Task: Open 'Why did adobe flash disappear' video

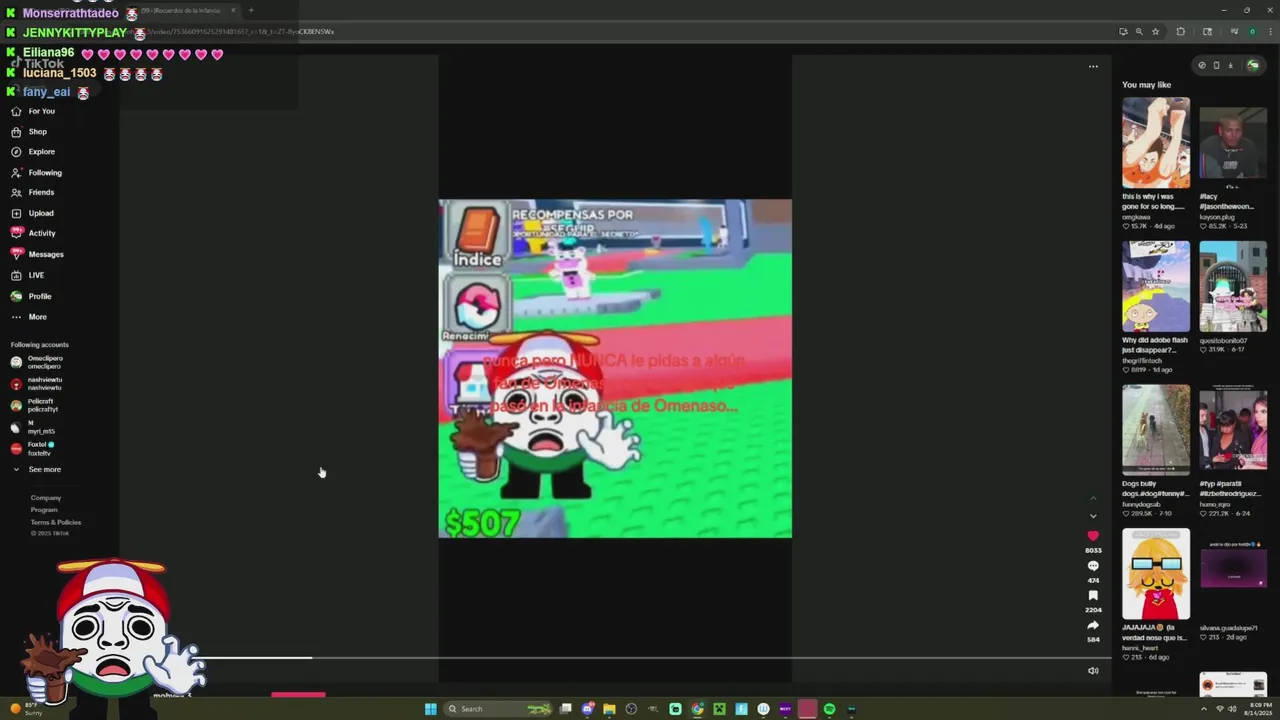Action: click(1156, 286)
